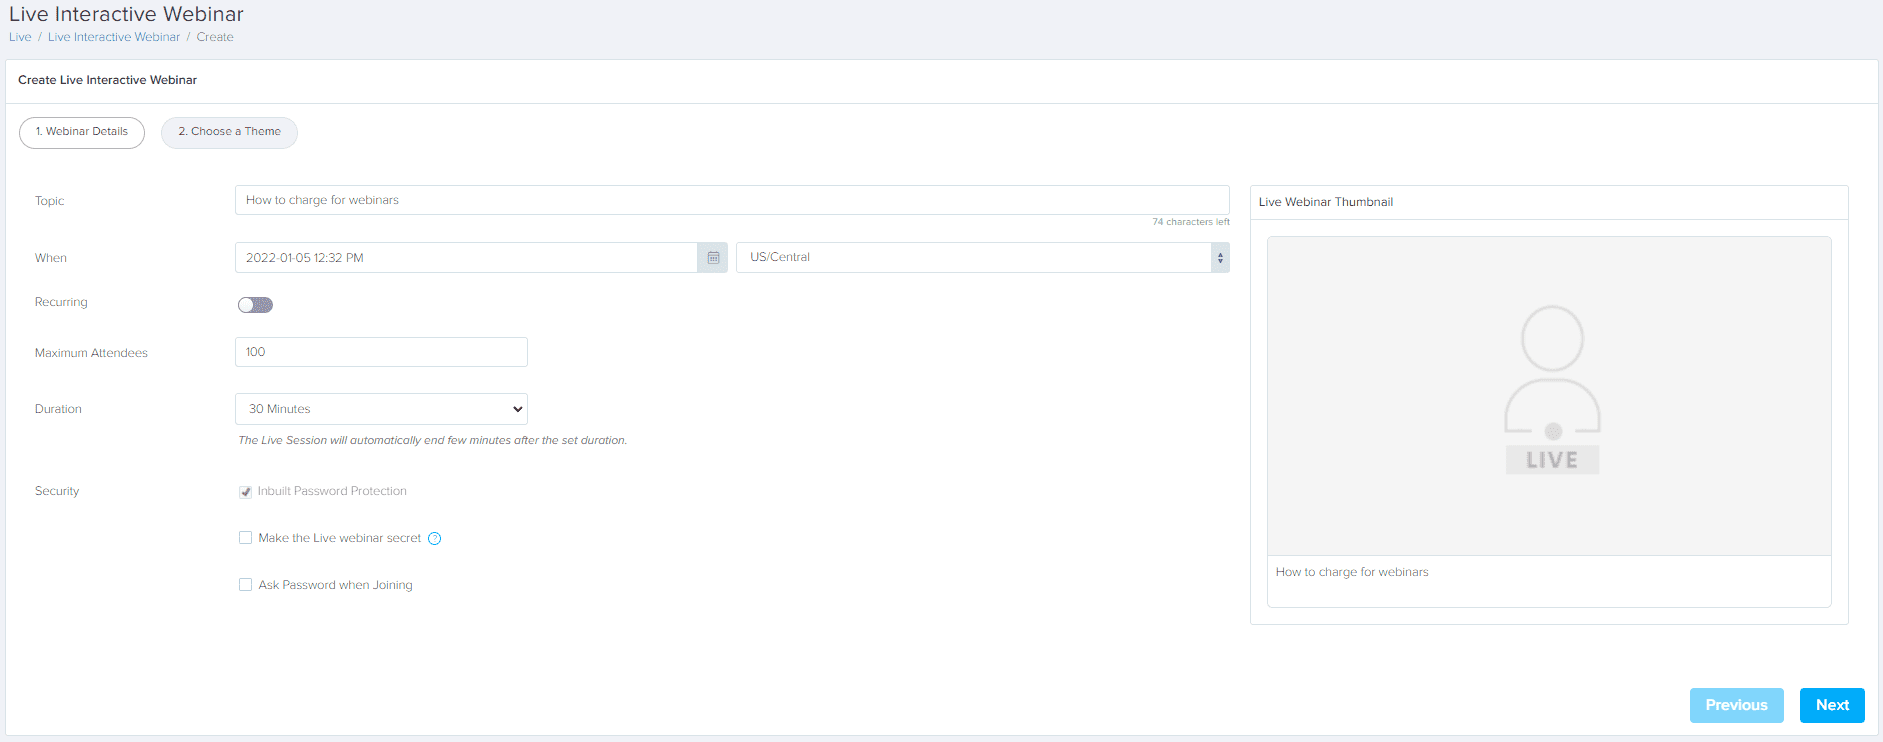This screenshot has width=1883, height=742.
Task: Switch to Choose a Theme tab
Action: coord(229,132)
